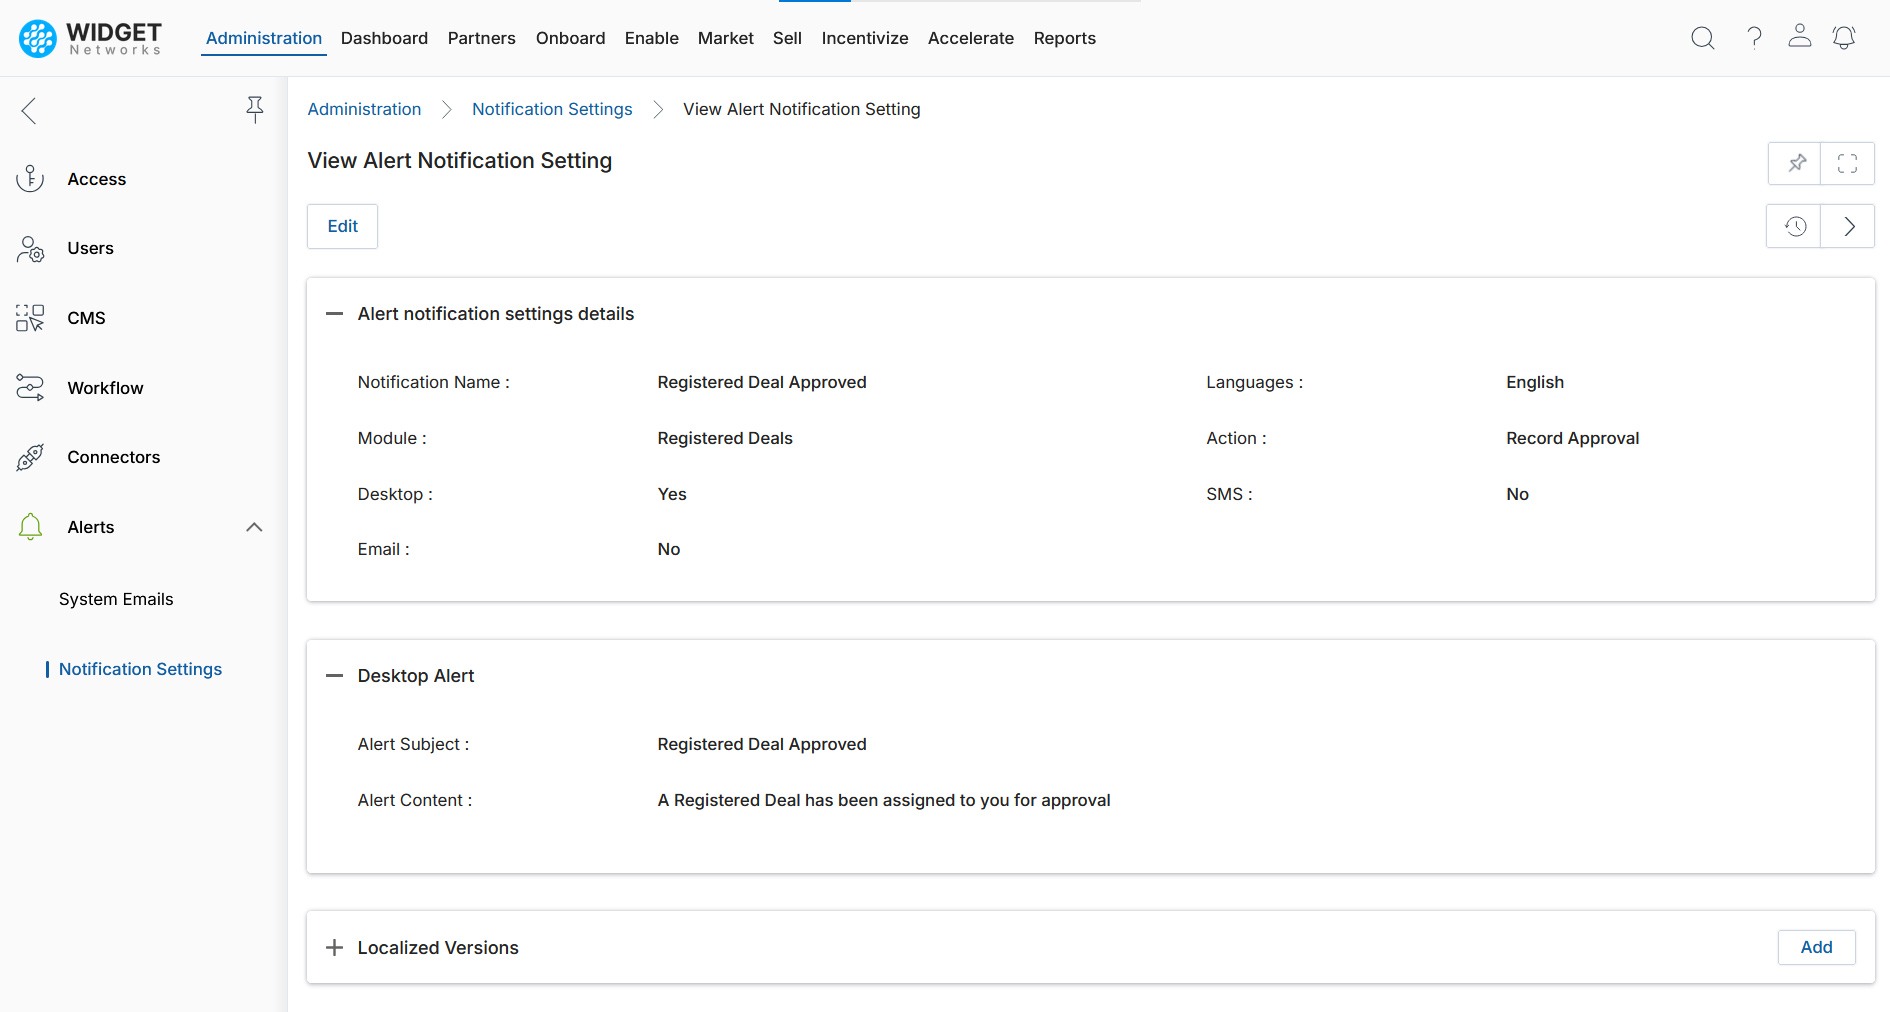This screenshot has height=1012, width=1890.
Task: Open the Onboard menu item
Action: point(571,38)
